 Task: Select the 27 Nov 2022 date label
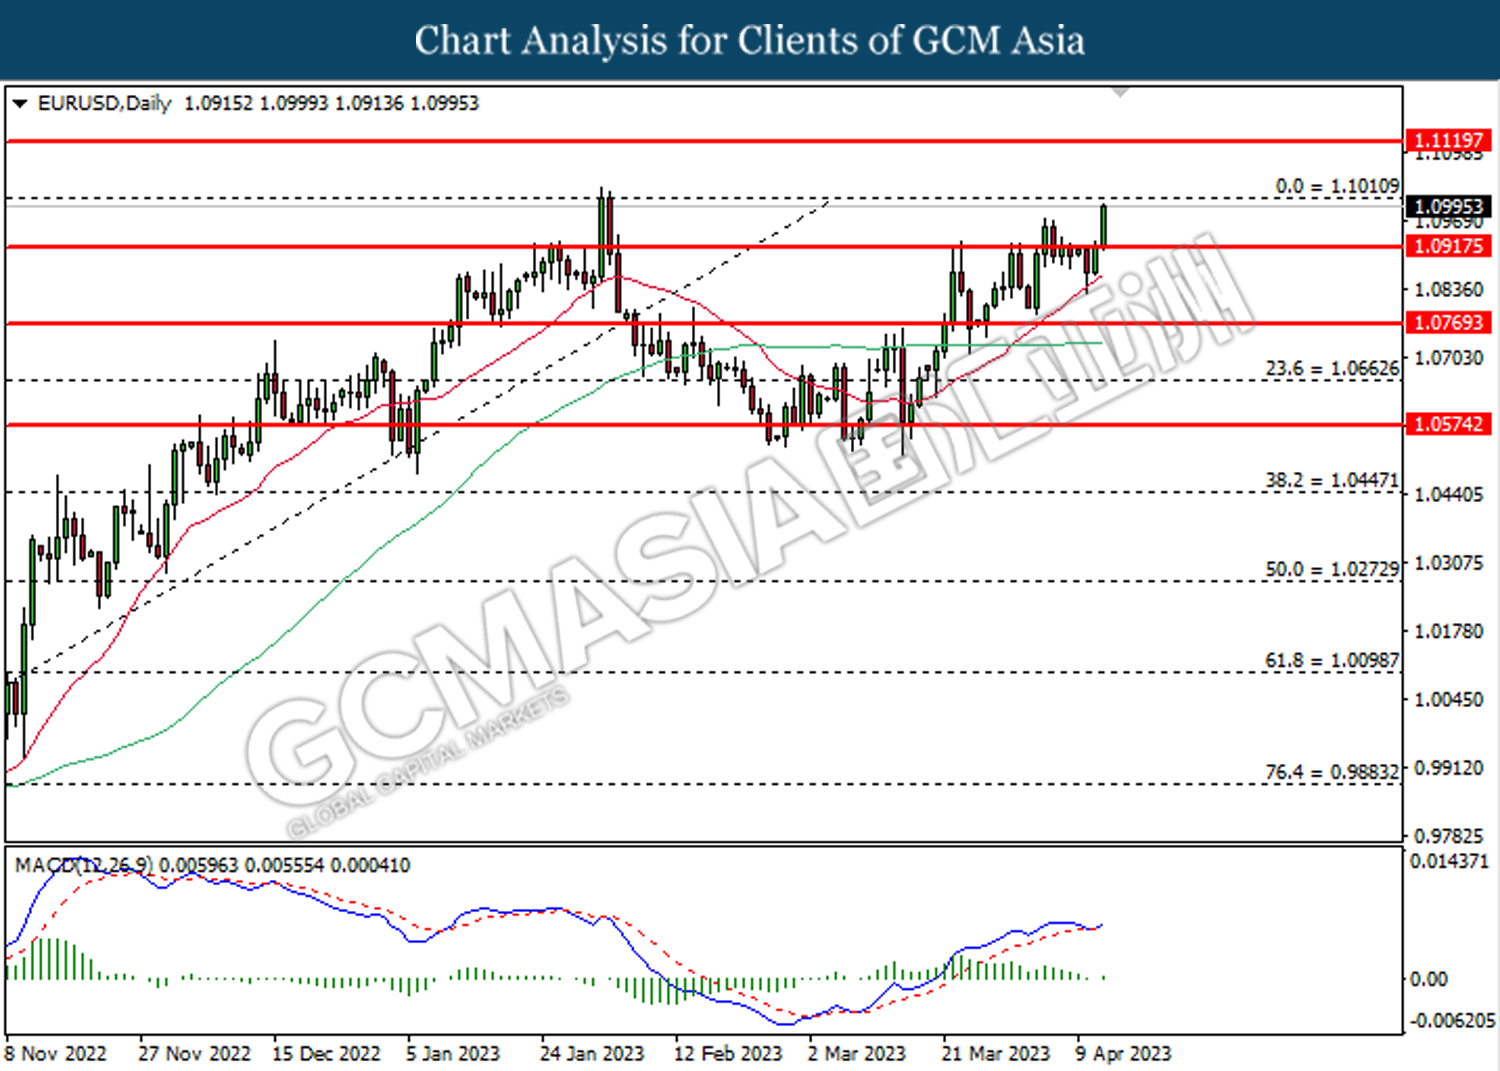click(194, 1054)
